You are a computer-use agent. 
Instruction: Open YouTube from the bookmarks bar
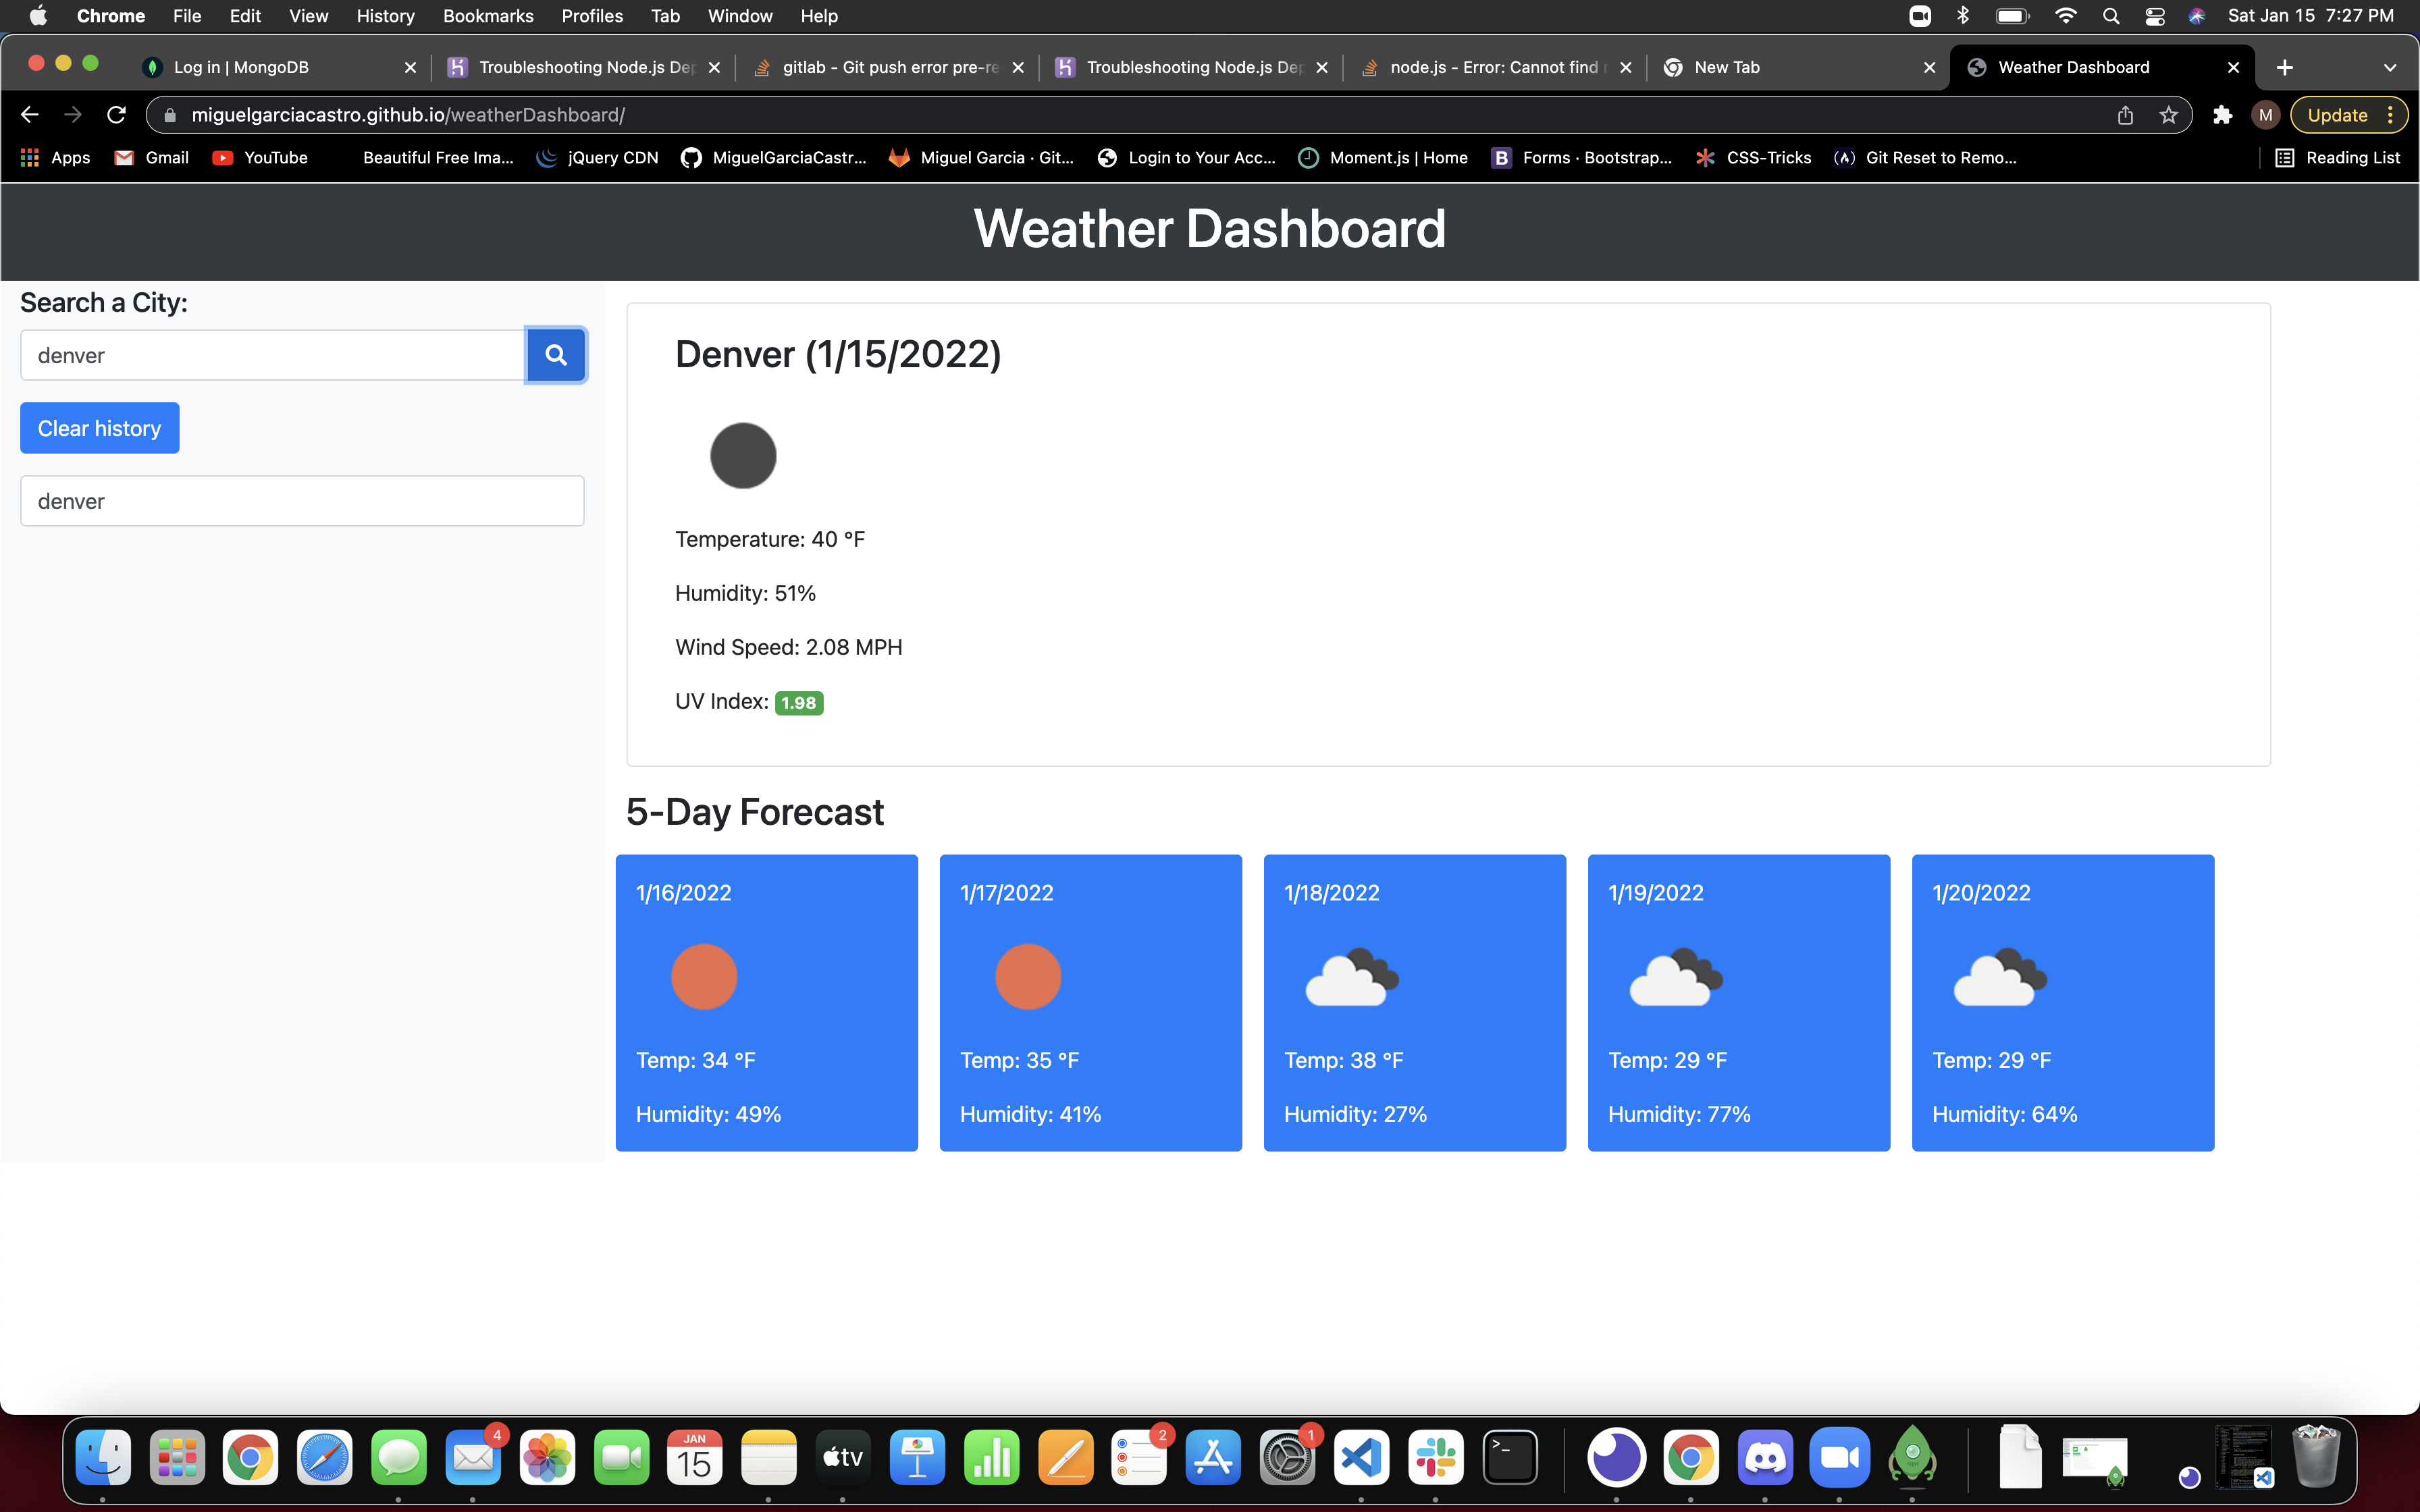click(259, 157)
